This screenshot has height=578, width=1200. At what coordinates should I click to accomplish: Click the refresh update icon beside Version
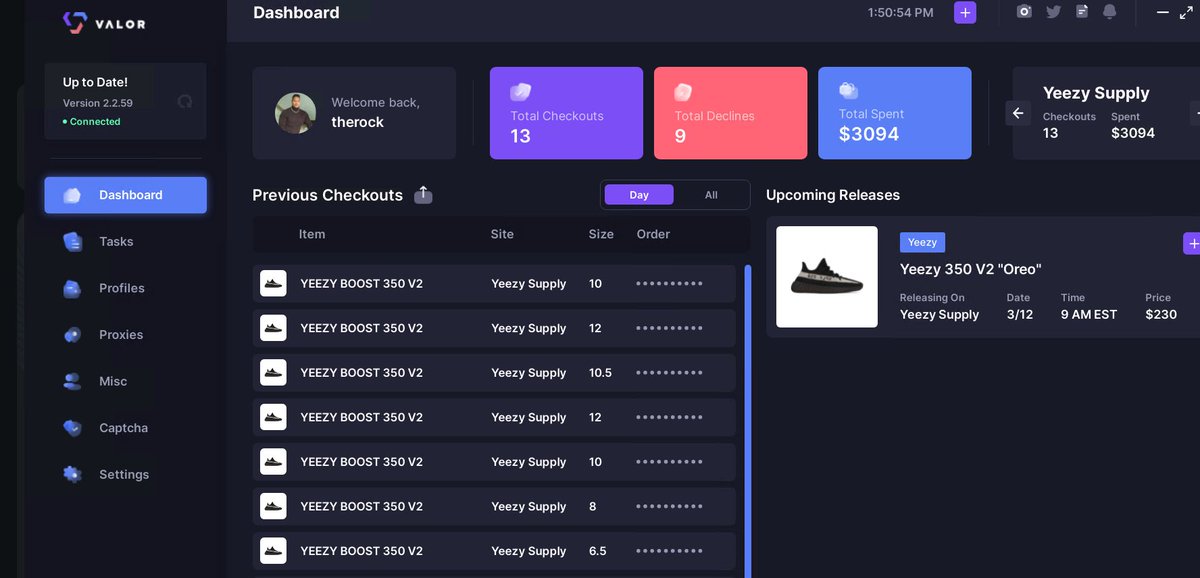[184, 102]
